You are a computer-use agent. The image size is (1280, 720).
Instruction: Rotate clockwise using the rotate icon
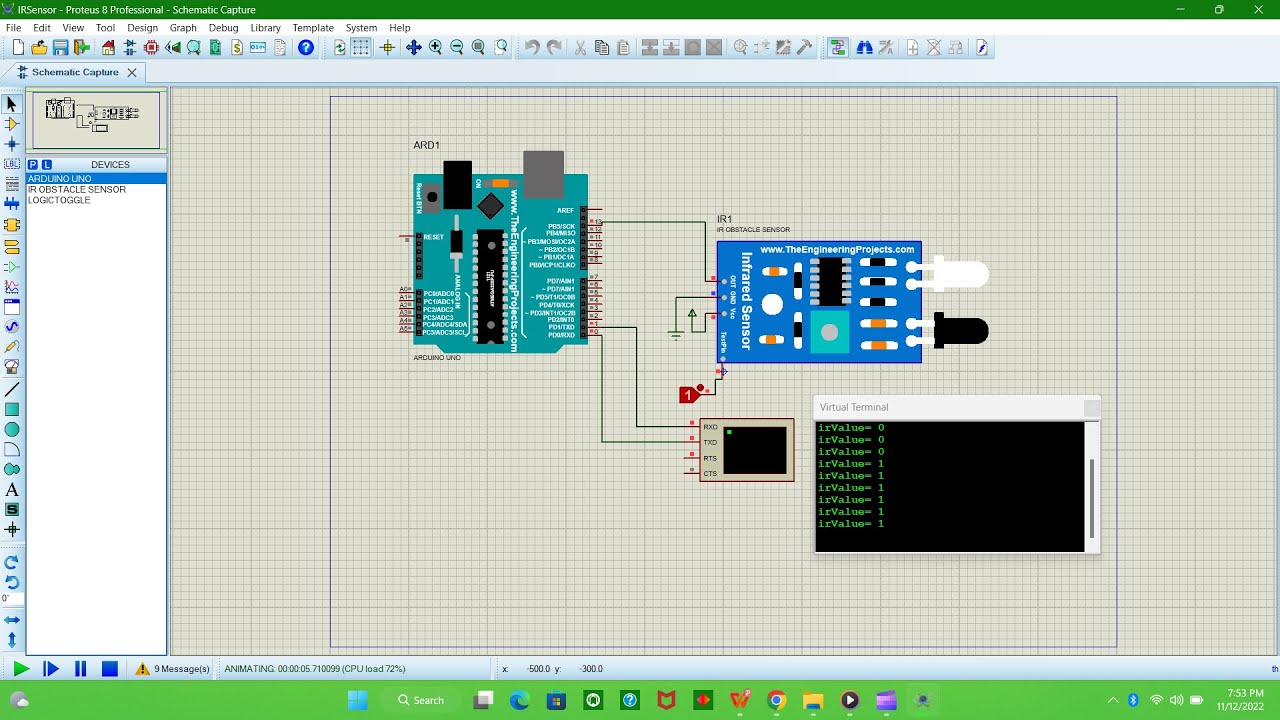pyautogui.click(x=12, y=562)
